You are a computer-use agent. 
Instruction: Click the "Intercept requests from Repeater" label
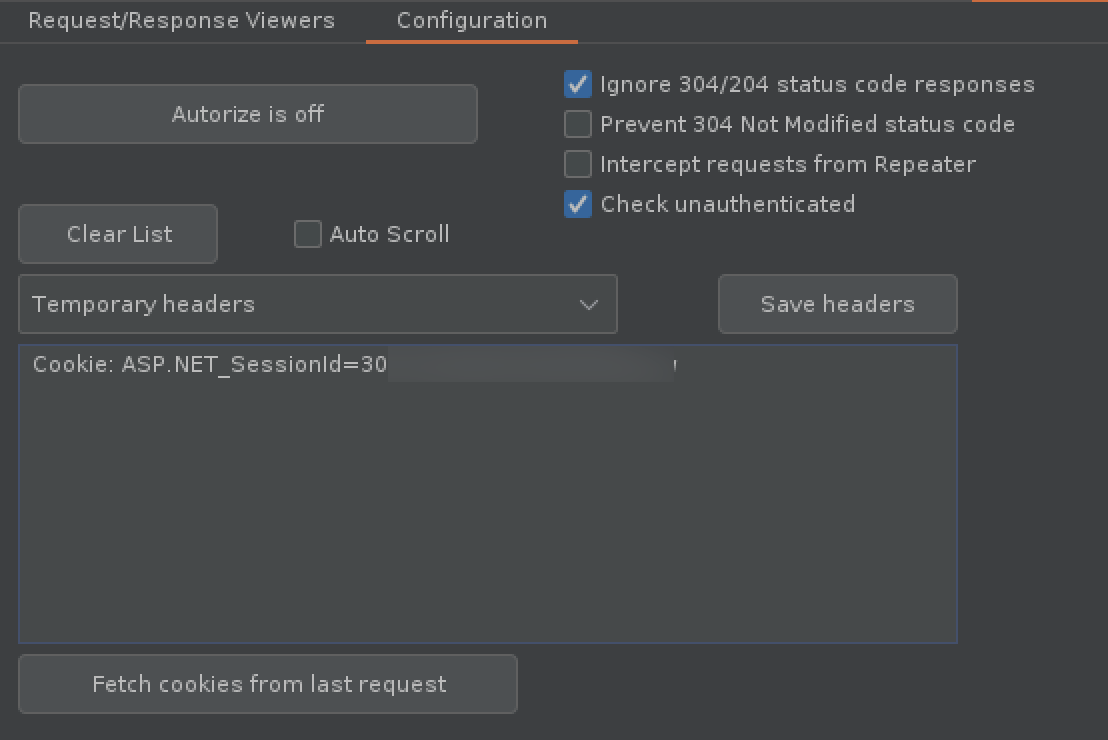[x=787, y=164]
